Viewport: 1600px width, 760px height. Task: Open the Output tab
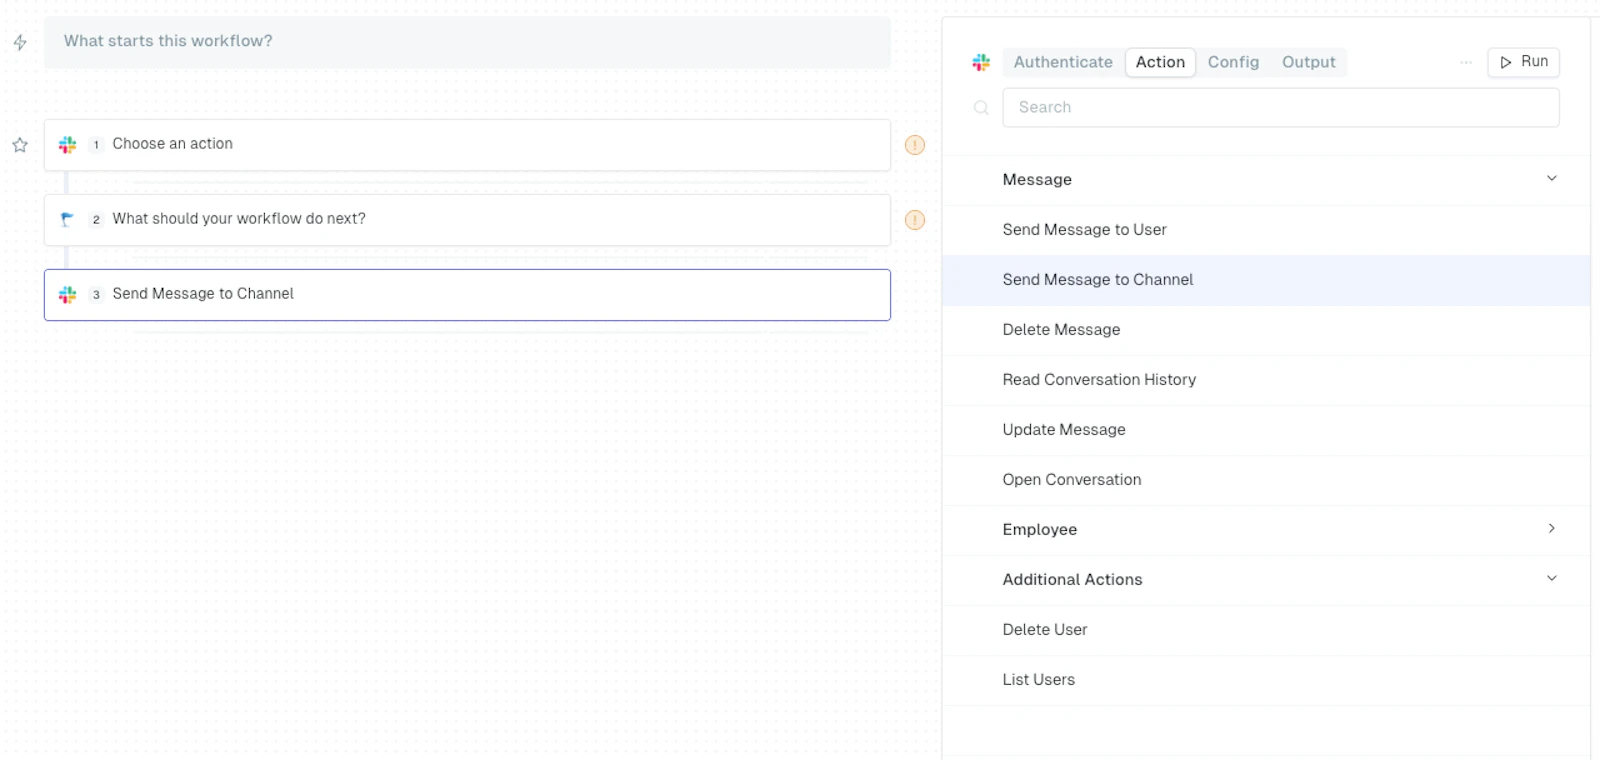(1309, 62)
